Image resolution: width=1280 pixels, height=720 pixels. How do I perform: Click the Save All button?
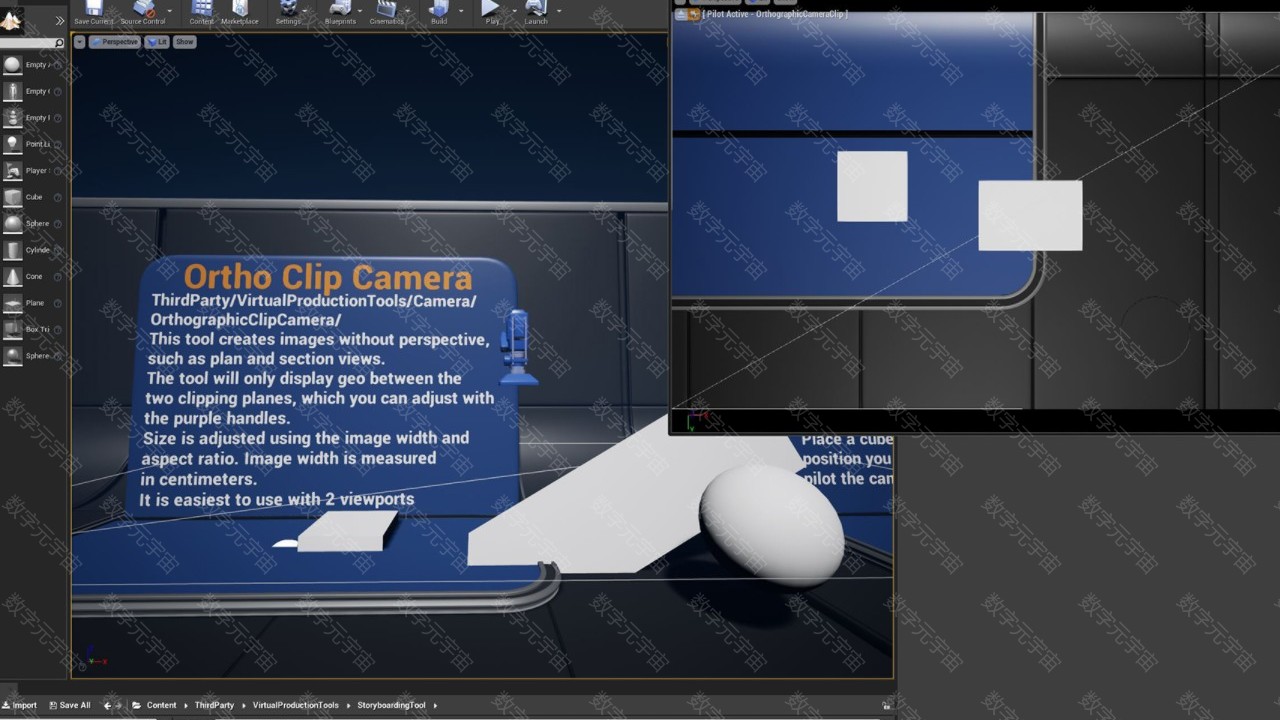[69, 705]
